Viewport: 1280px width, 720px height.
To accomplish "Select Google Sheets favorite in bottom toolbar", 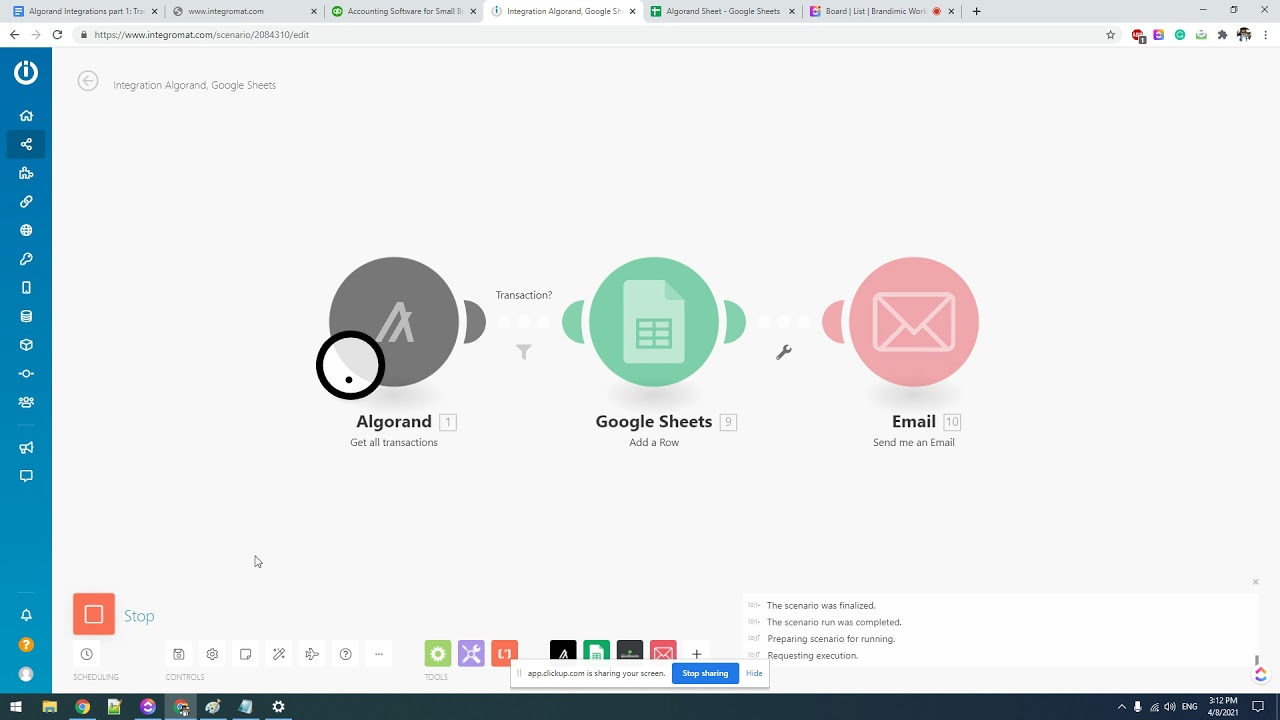I will [596, 652].
